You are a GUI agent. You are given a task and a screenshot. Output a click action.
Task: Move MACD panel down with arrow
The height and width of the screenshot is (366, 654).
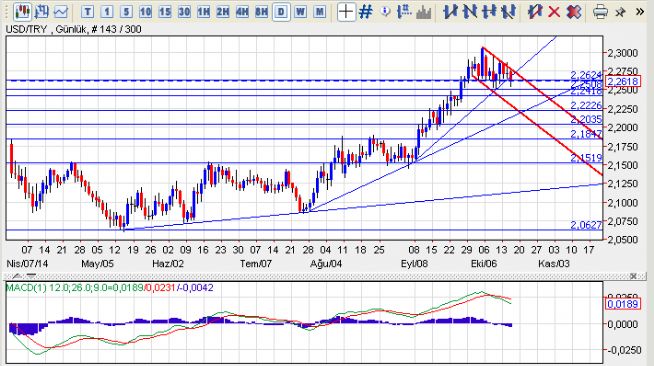(x=31, y=276)
